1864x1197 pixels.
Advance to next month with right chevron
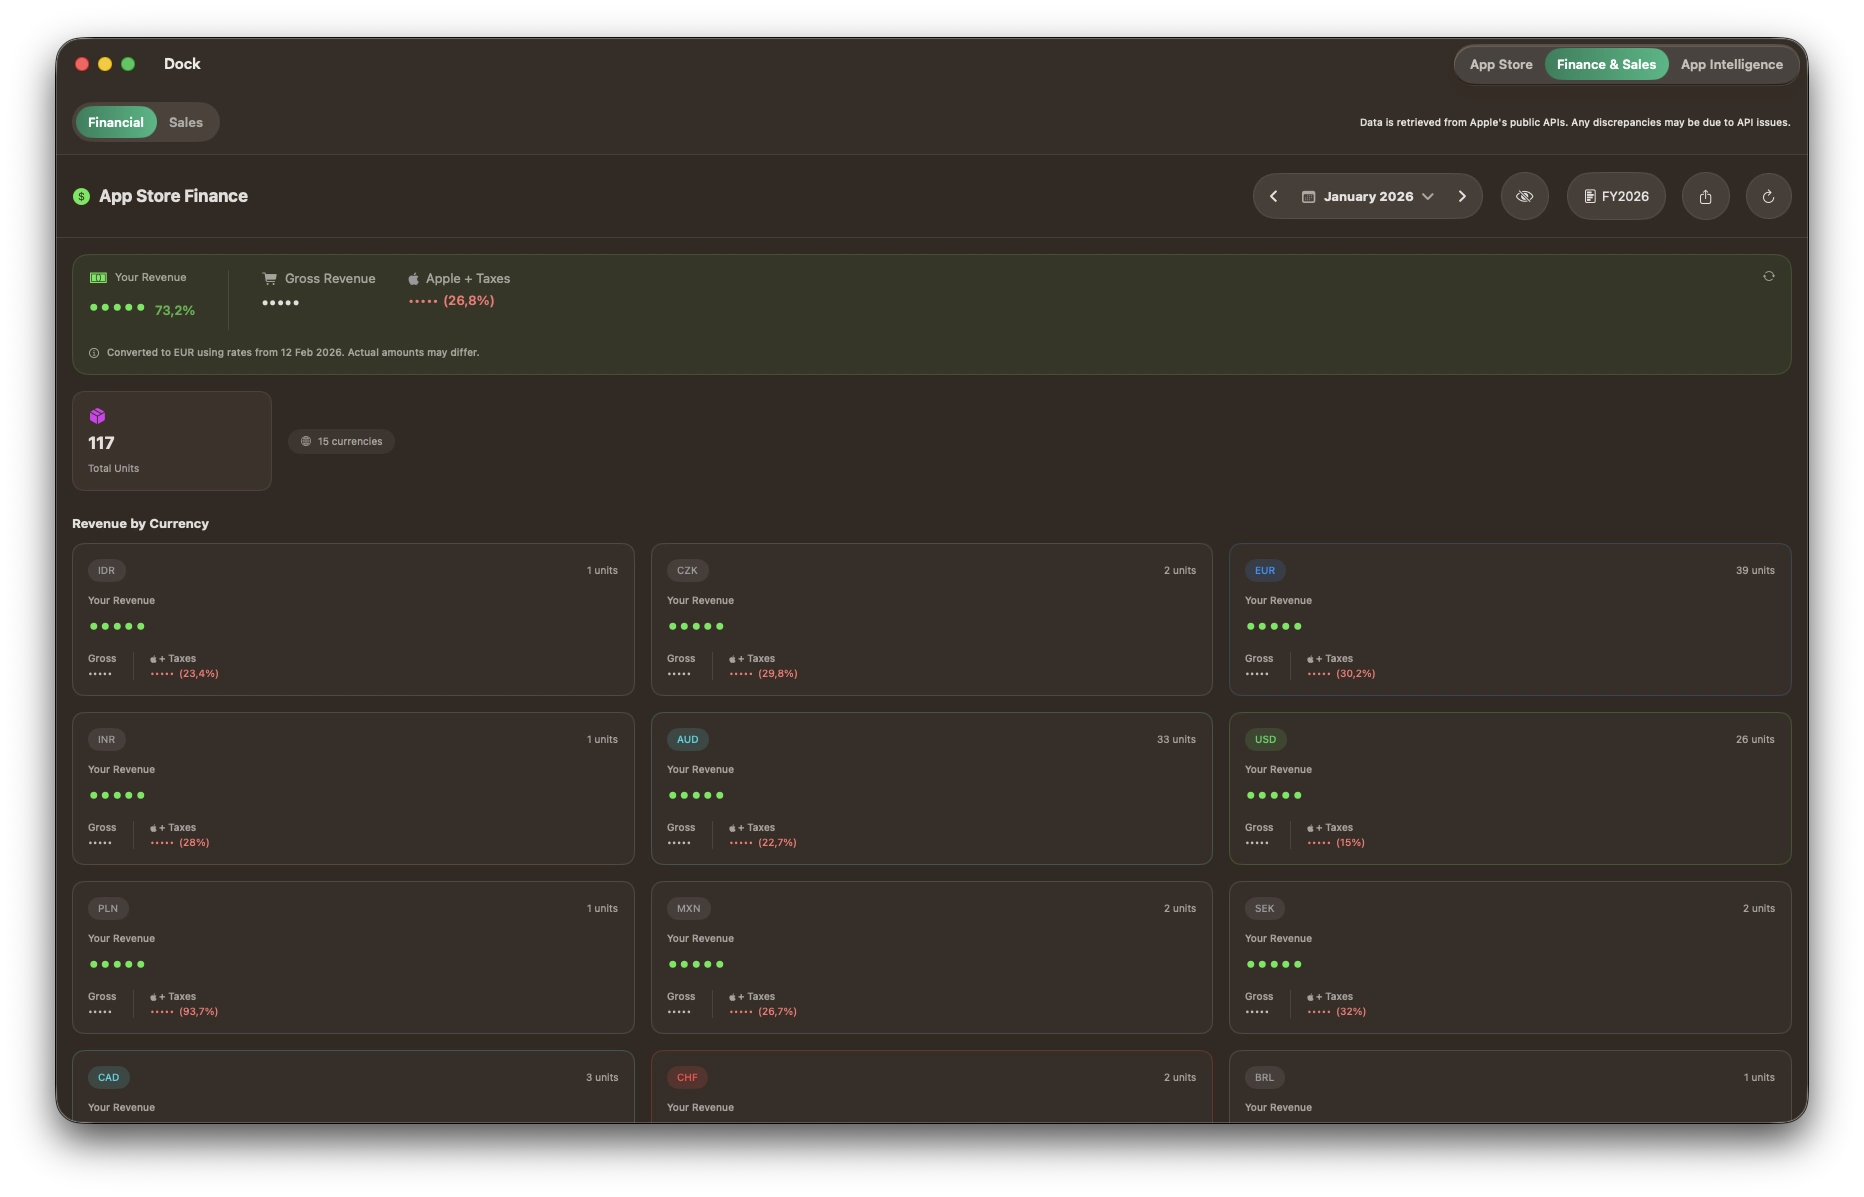[1461, 196]
